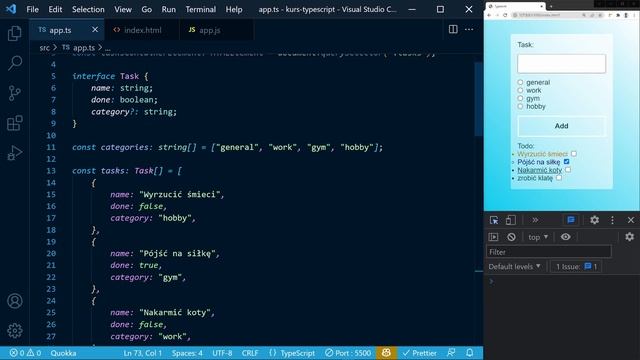Open the DevTools issues panel icon

point(571,220)
